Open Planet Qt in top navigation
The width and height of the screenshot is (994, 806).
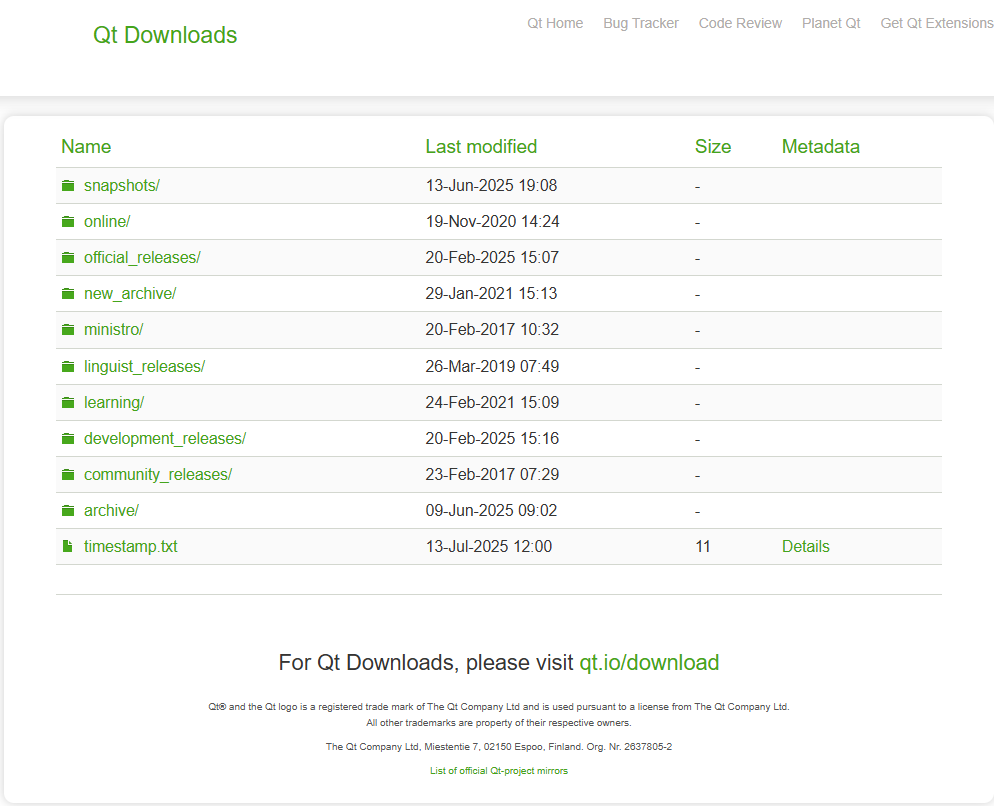831,23
